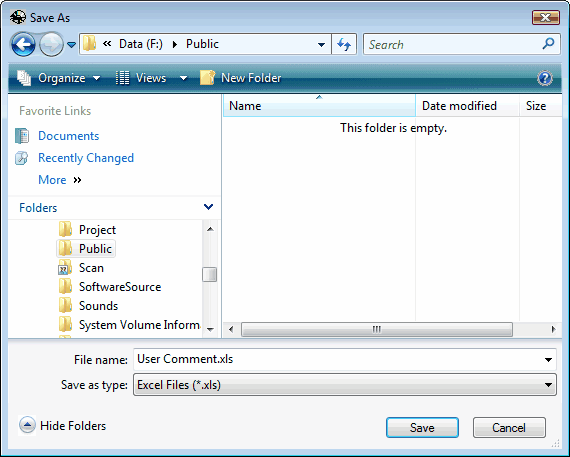Screen dimensions: 570x457
Task: Click the Recently Changed link icon
Action: [22, 158]
